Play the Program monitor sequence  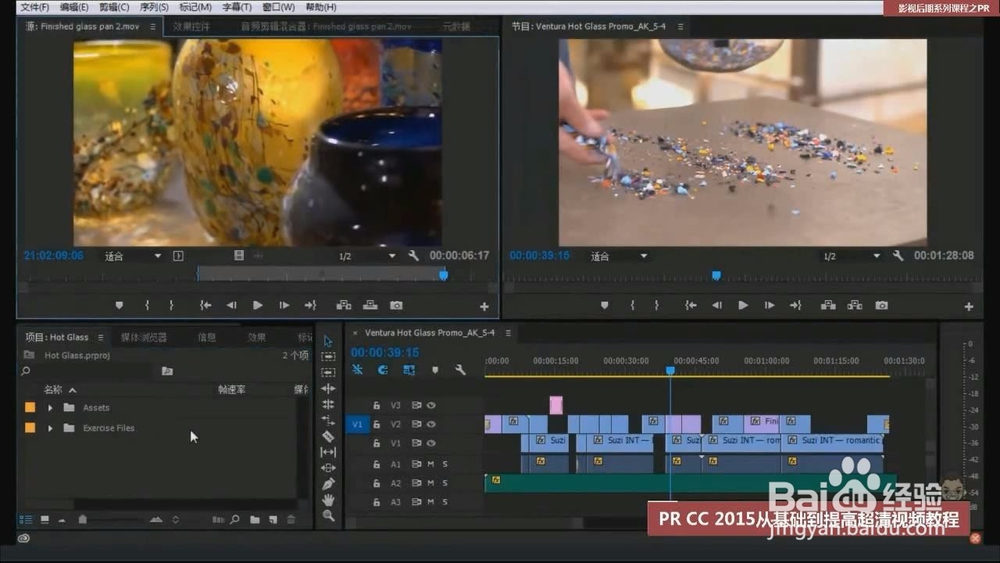pyautogui.click(x=742, y=305)
